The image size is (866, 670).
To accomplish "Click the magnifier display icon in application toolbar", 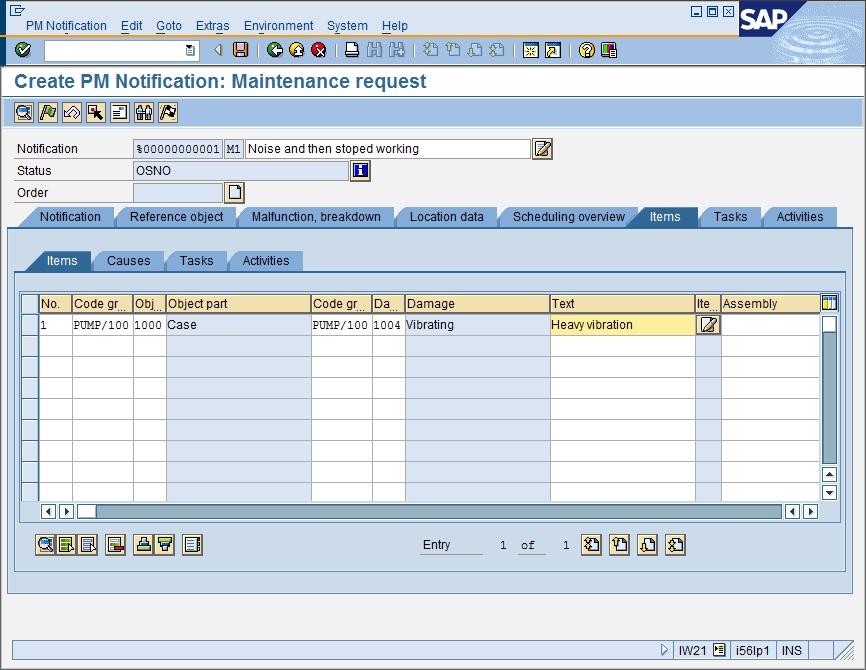I will (24, 113).
